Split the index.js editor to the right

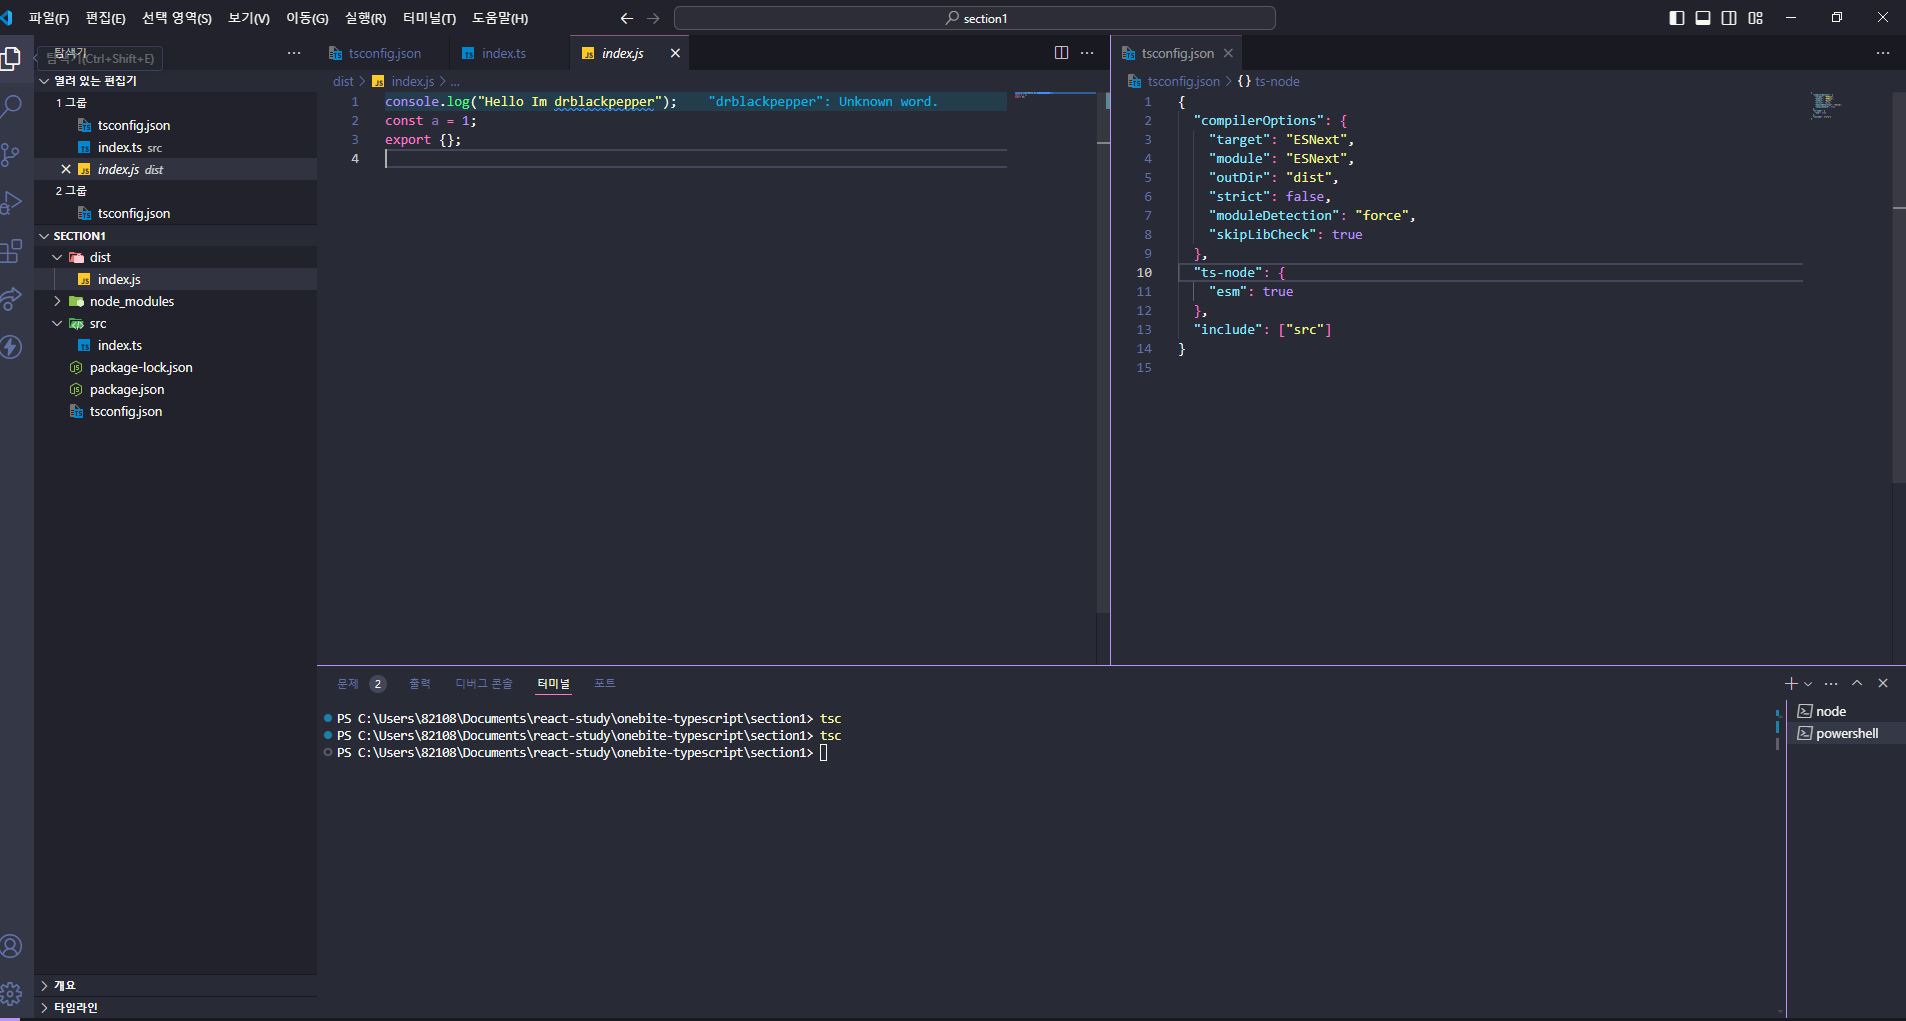1061,53
